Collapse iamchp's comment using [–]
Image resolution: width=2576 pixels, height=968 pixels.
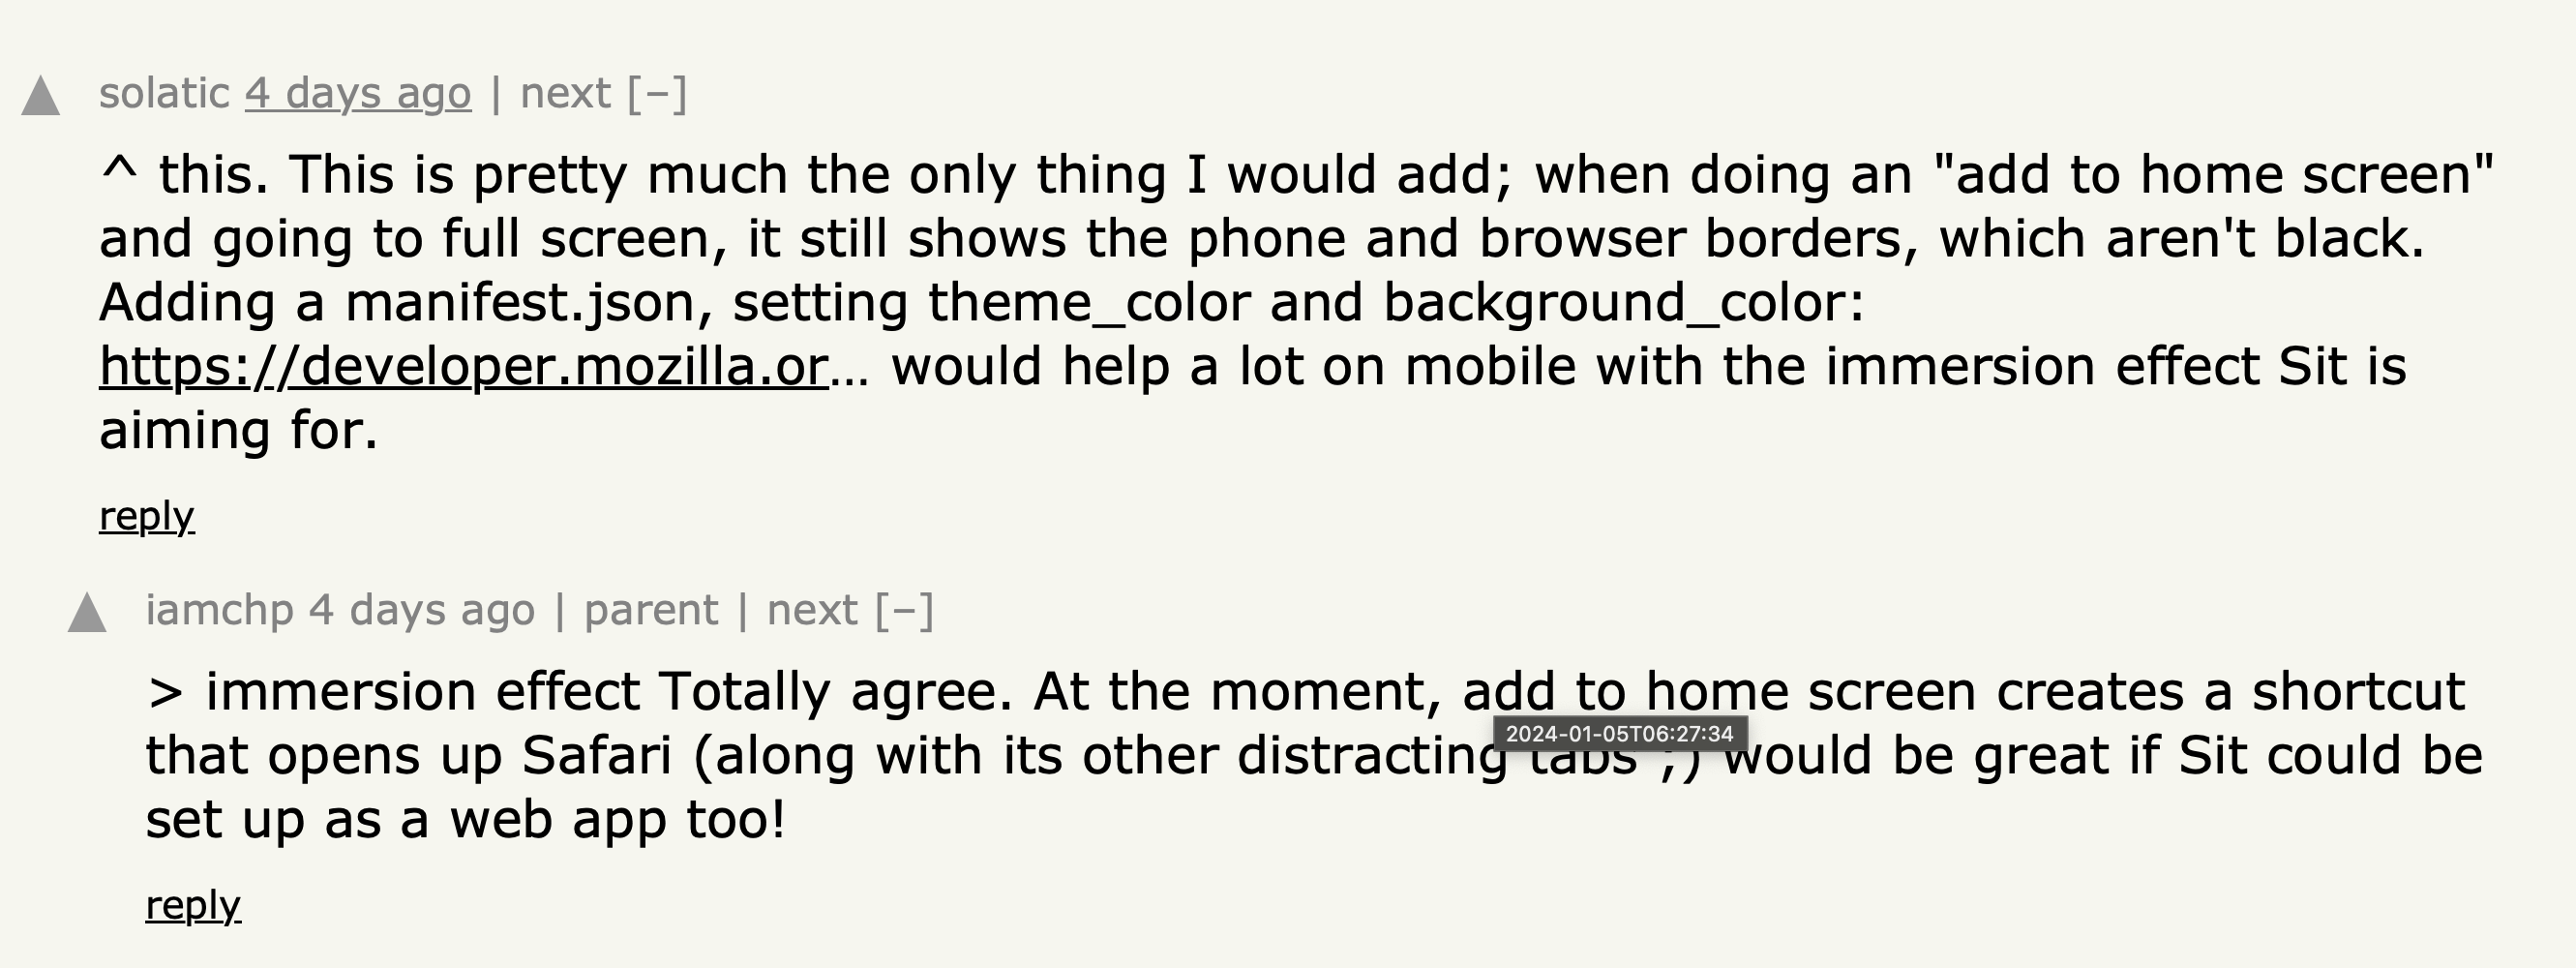(904, 610)
